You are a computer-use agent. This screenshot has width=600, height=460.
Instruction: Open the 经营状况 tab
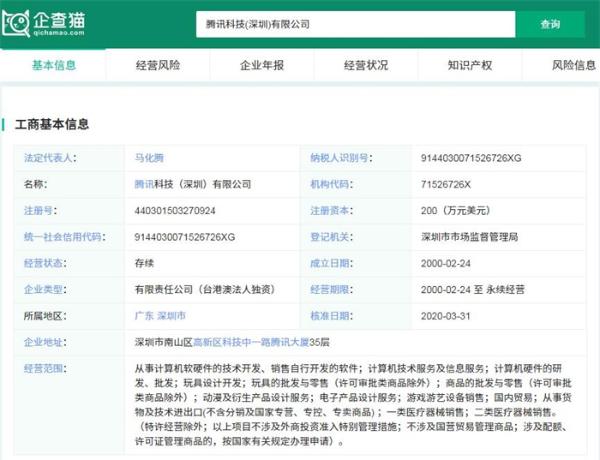pos(366,65)
